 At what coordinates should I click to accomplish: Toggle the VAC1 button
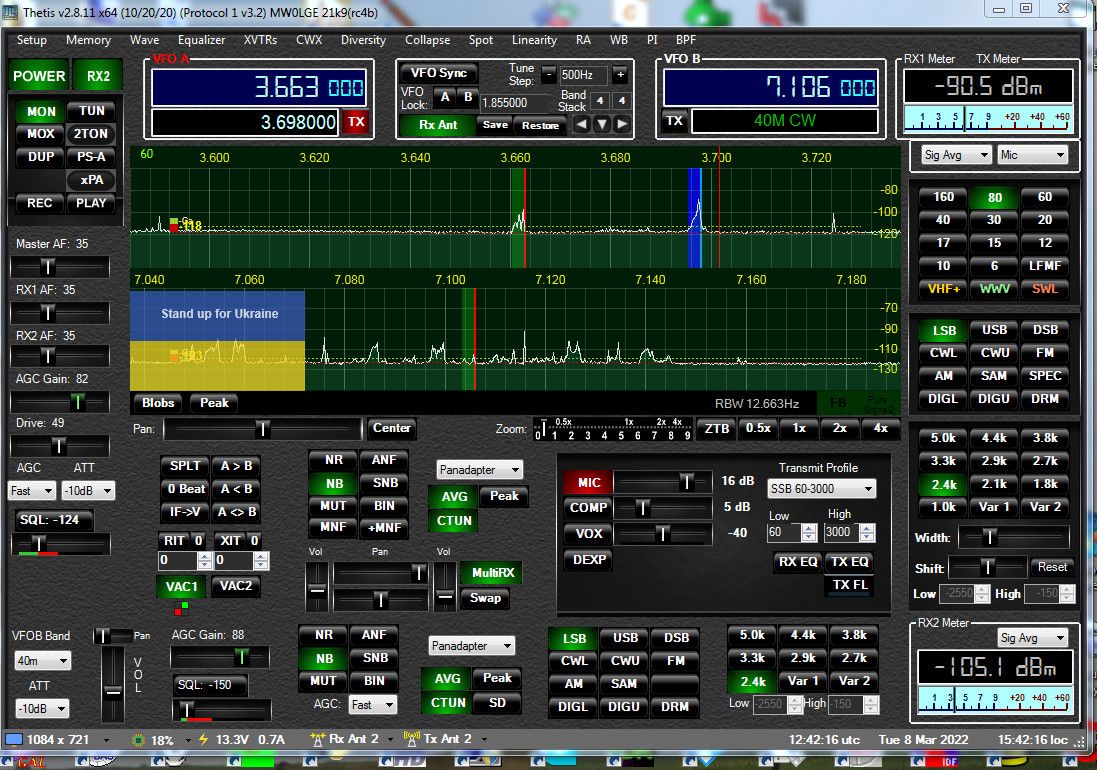pos(181,586)
